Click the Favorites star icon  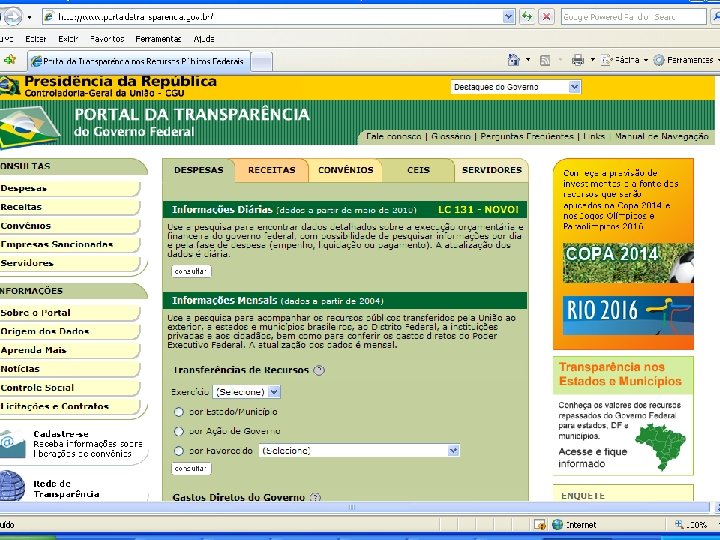click(10, 60)
